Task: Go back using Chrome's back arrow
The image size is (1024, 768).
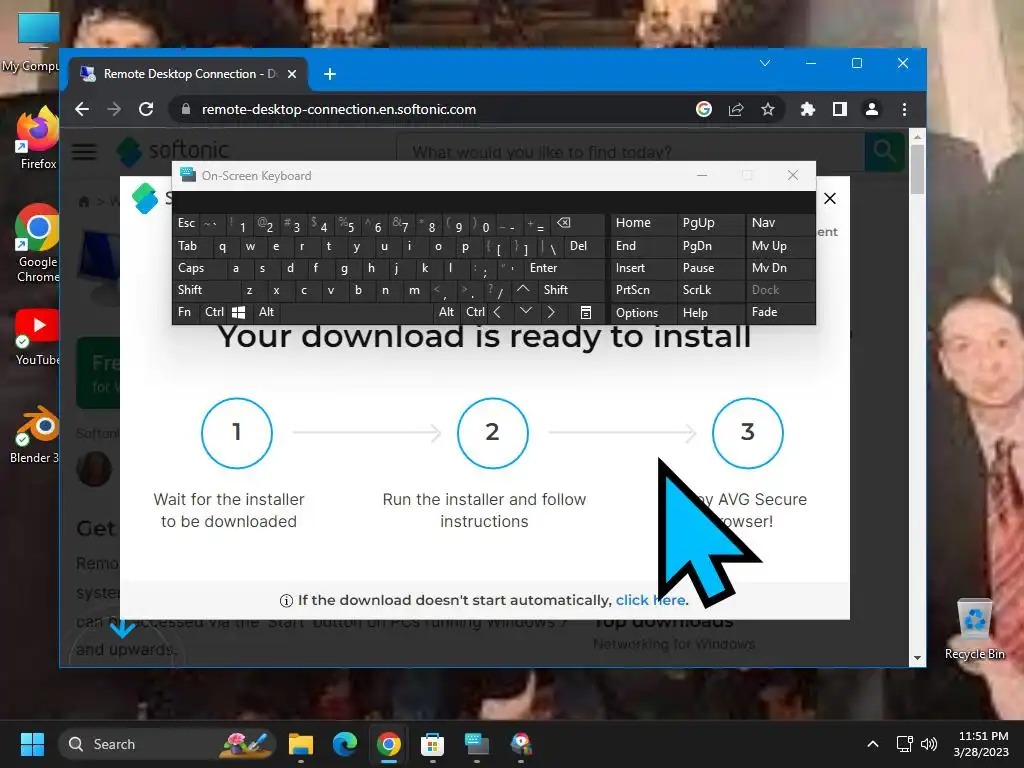Action: pos(82,109)
